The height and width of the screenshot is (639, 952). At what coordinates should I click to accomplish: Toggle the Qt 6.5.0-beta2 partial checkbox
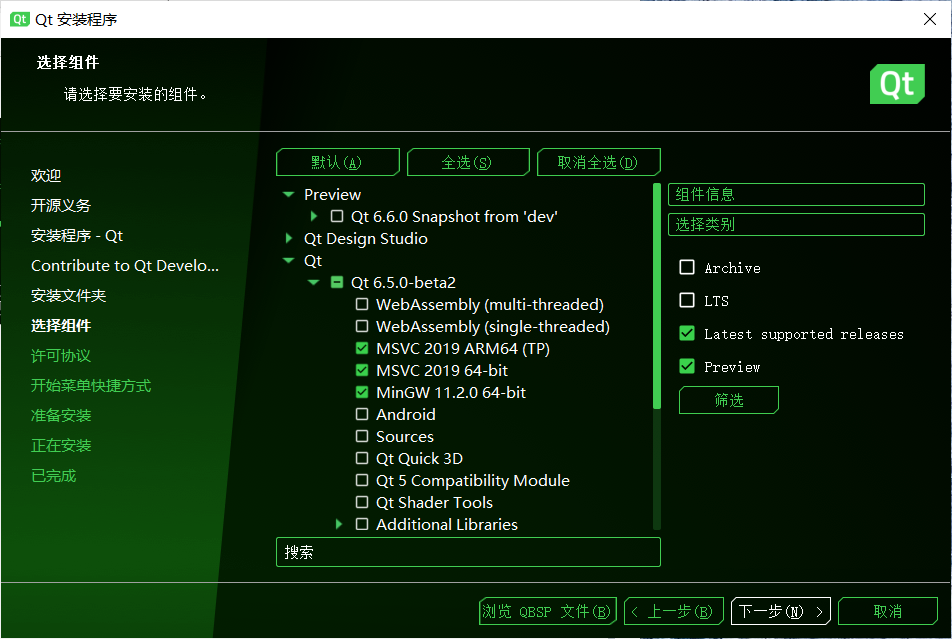click(337, 282)
